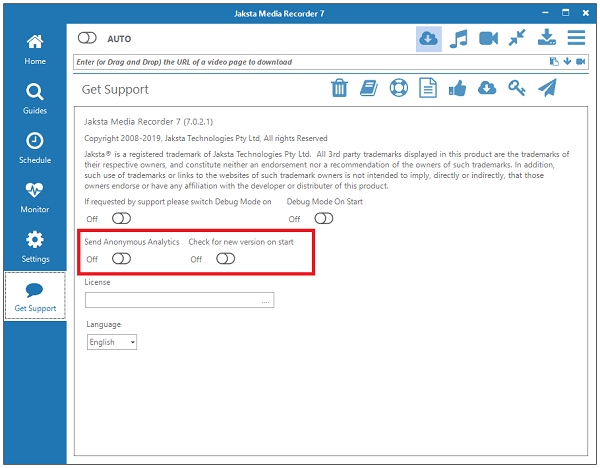Switch to audio music note mode
This screenshot has height=468, width=600.
(458, 39)
